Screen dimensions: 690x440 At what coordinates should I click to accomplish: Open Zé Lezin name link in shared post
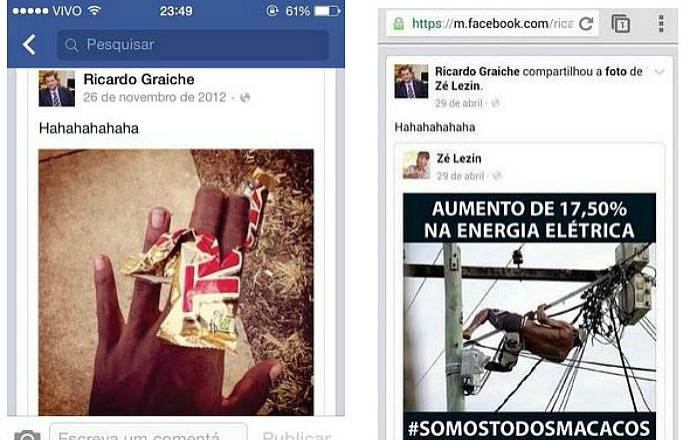[x=459, y=158]
